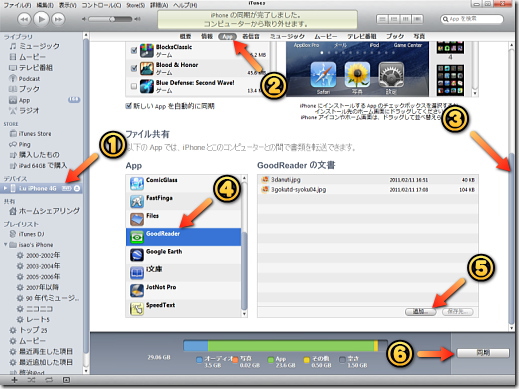Viewport: 519px width, 389px height.
Task: Collapse isao's iPhone playlist folder
Action: pos(5,245)
